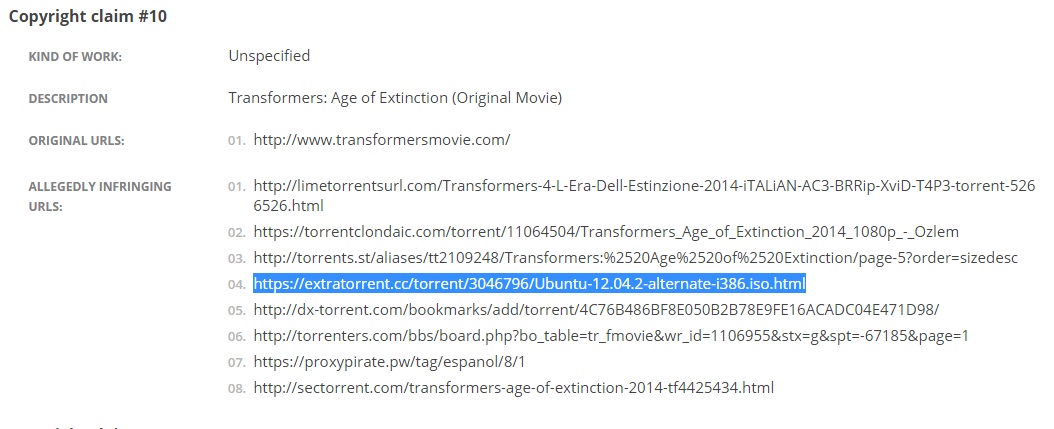Click the Copyright claim #10 heading
Viewport: 1054px width, 429px height.
point(87,17)
